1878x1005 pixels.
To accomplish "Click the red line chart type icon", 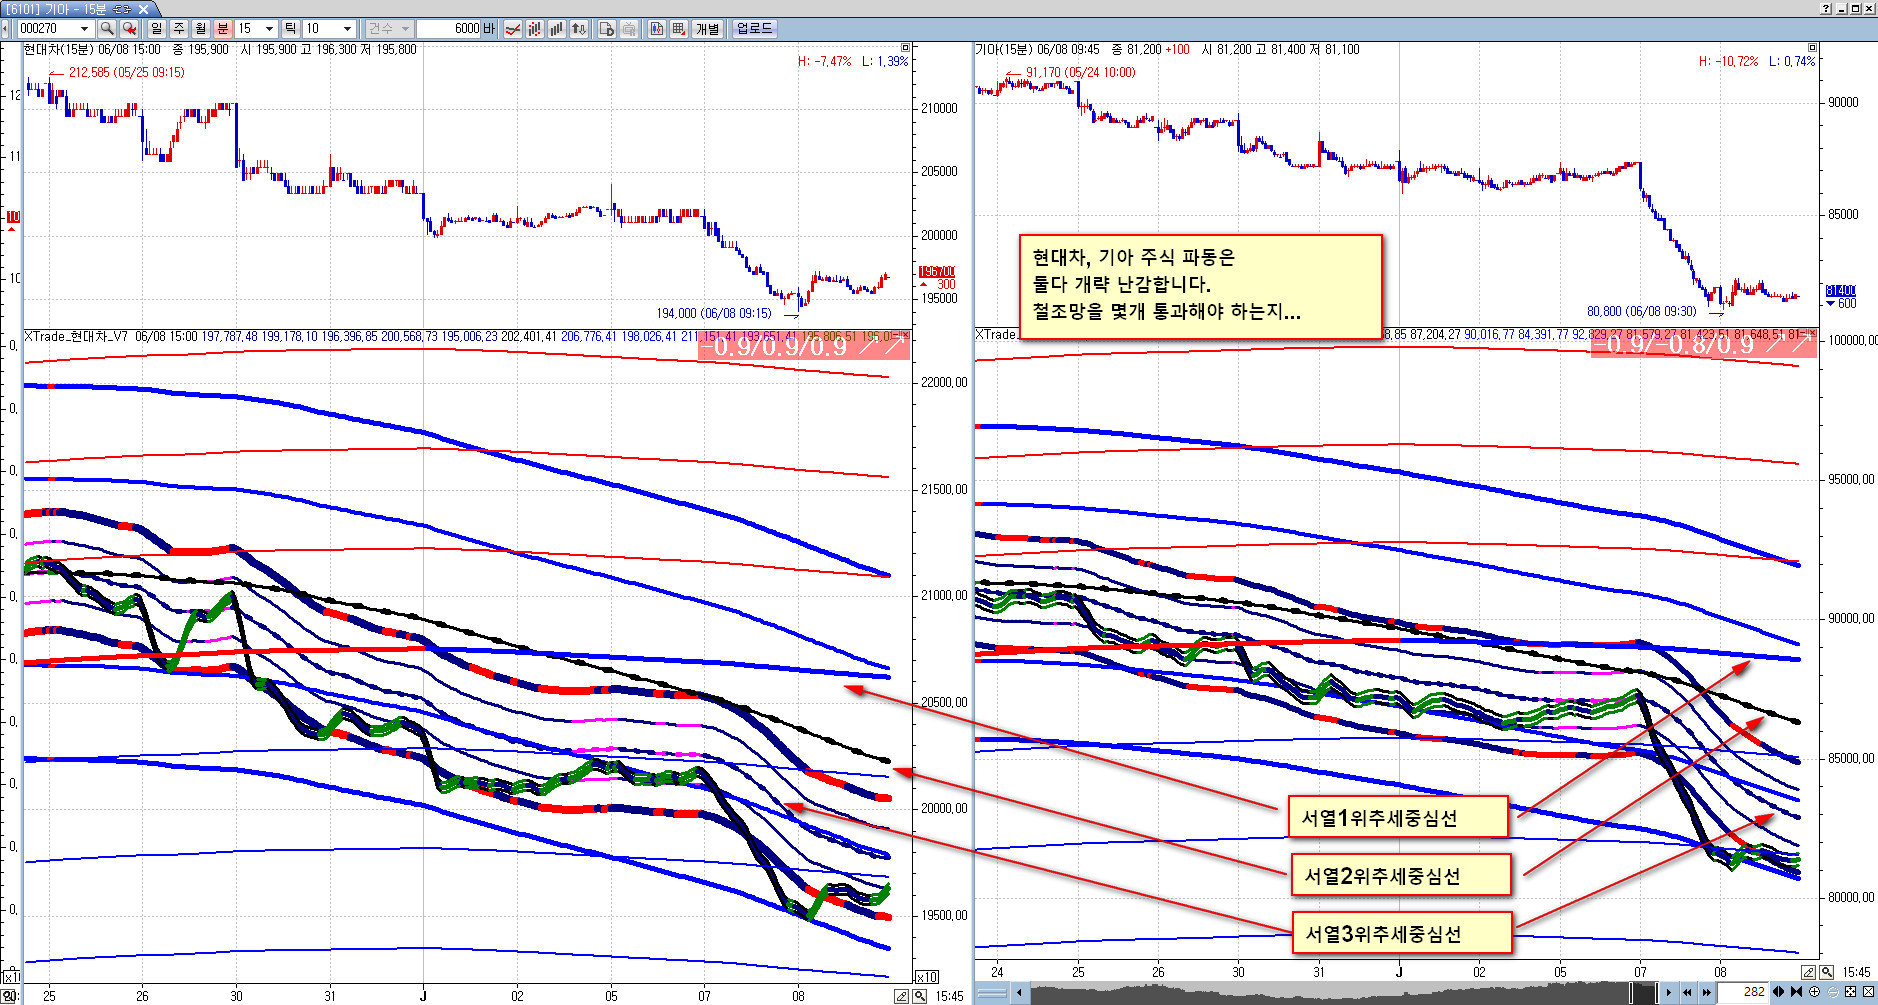I will (513, 29).
